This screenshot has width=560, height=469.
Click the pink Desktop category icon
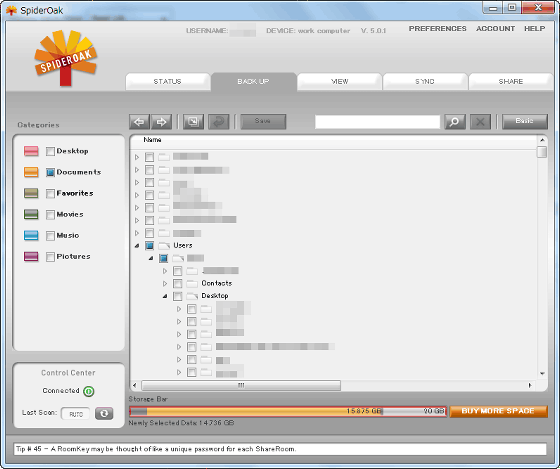click(31, 151)
